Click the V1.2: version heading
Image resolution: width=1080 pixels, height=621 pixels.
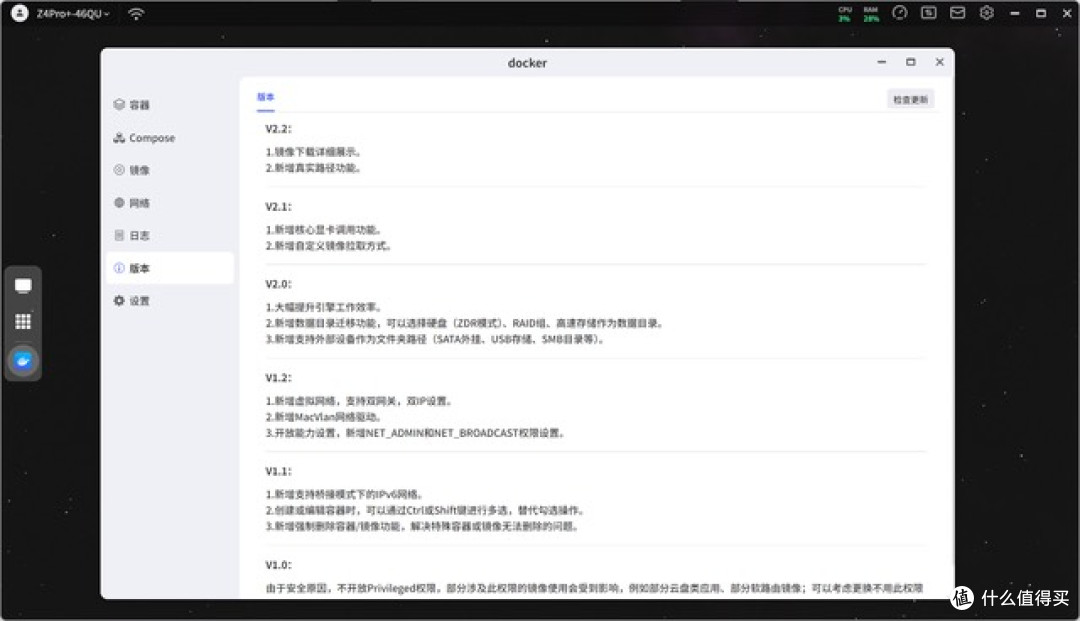pos(278,377)
